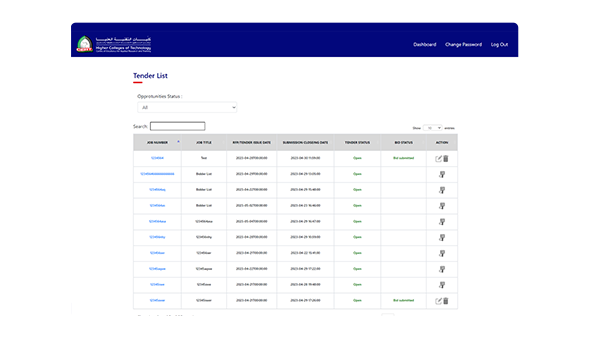Focus the Search input field
Screen dimensions: 590x360
coord(178,126)
